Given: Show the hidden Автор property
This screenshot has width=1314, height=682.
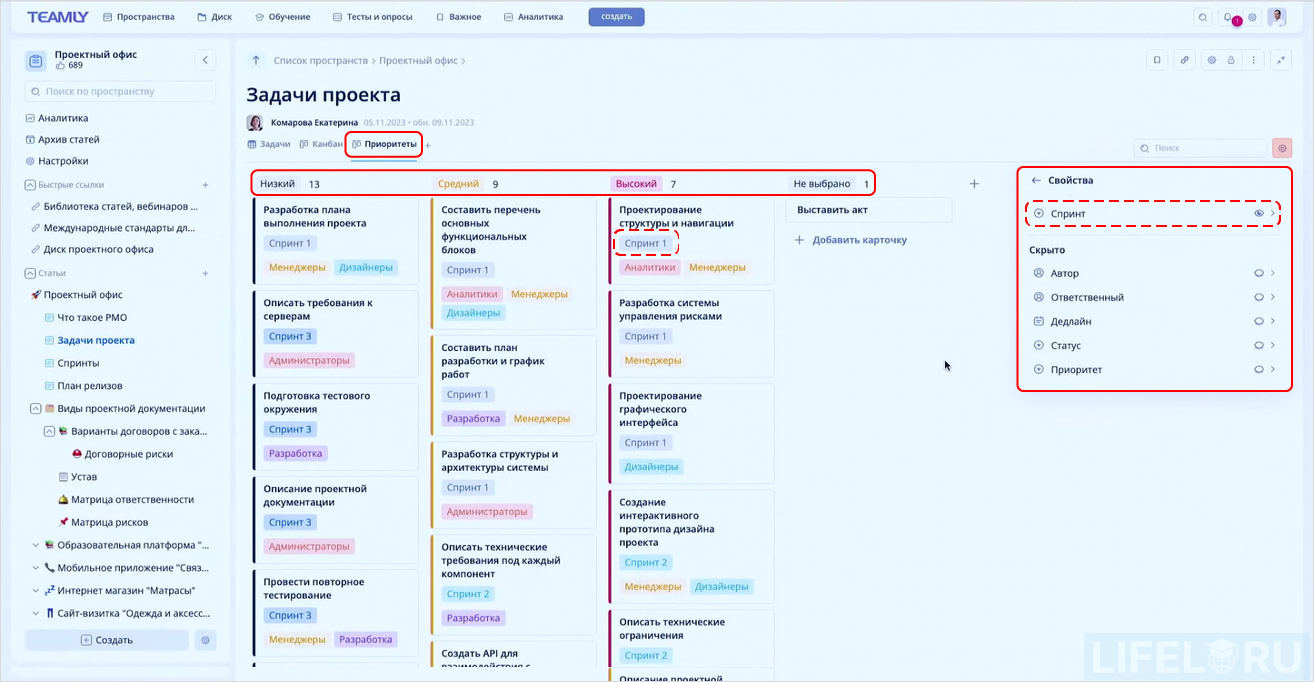Looking at the screenshot, I should click(x=1260, y=272).
